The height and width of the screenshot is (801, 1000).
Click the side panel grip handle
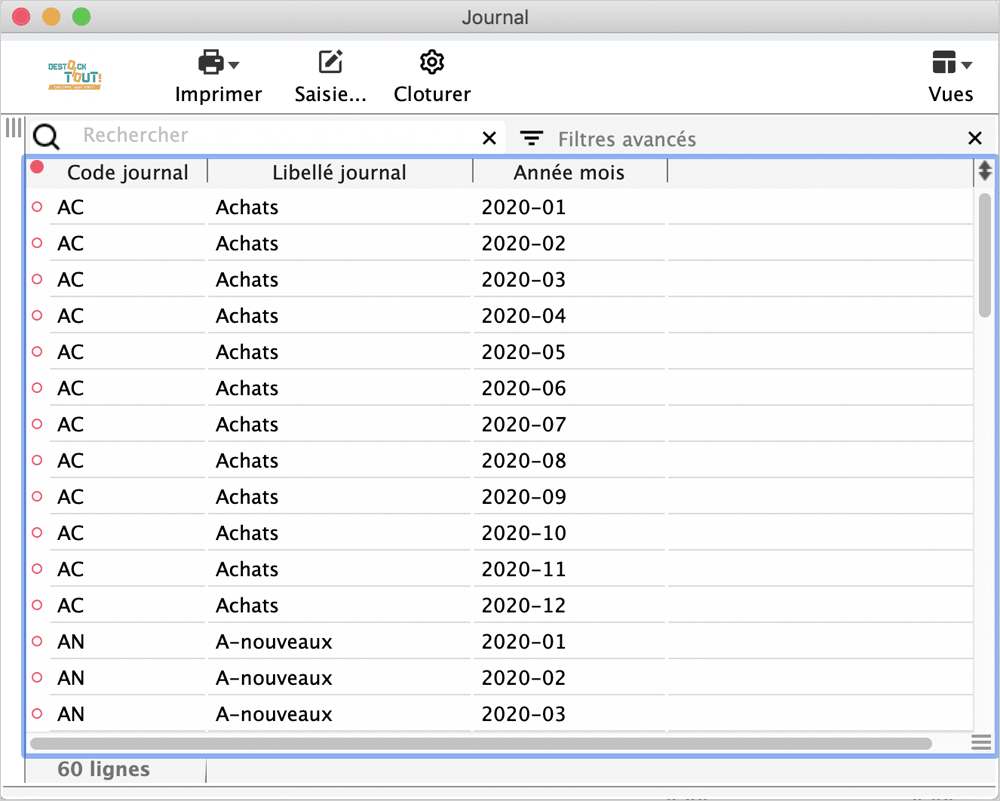(13, 128)
